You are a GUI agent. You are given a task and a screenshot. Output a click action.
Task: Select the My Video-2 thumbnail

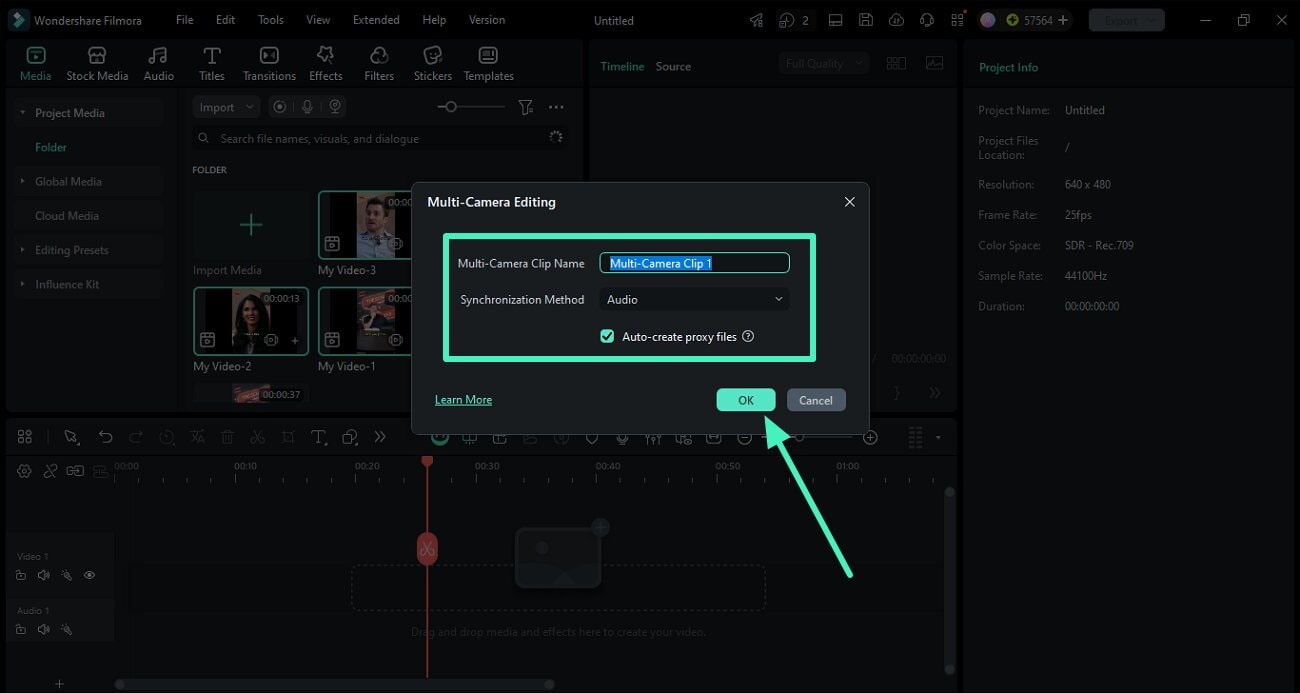click(x=251, y=321)
